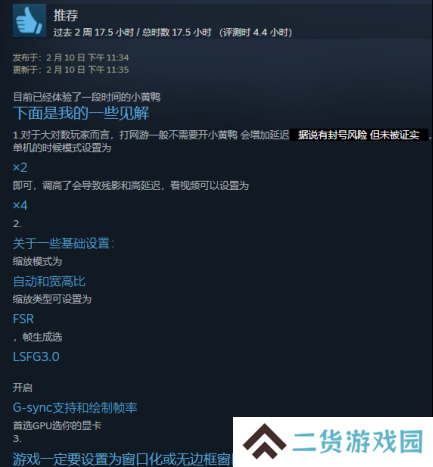Click the FSR scaling type heading
Screen dimensions: 433x467
(23, 319)
